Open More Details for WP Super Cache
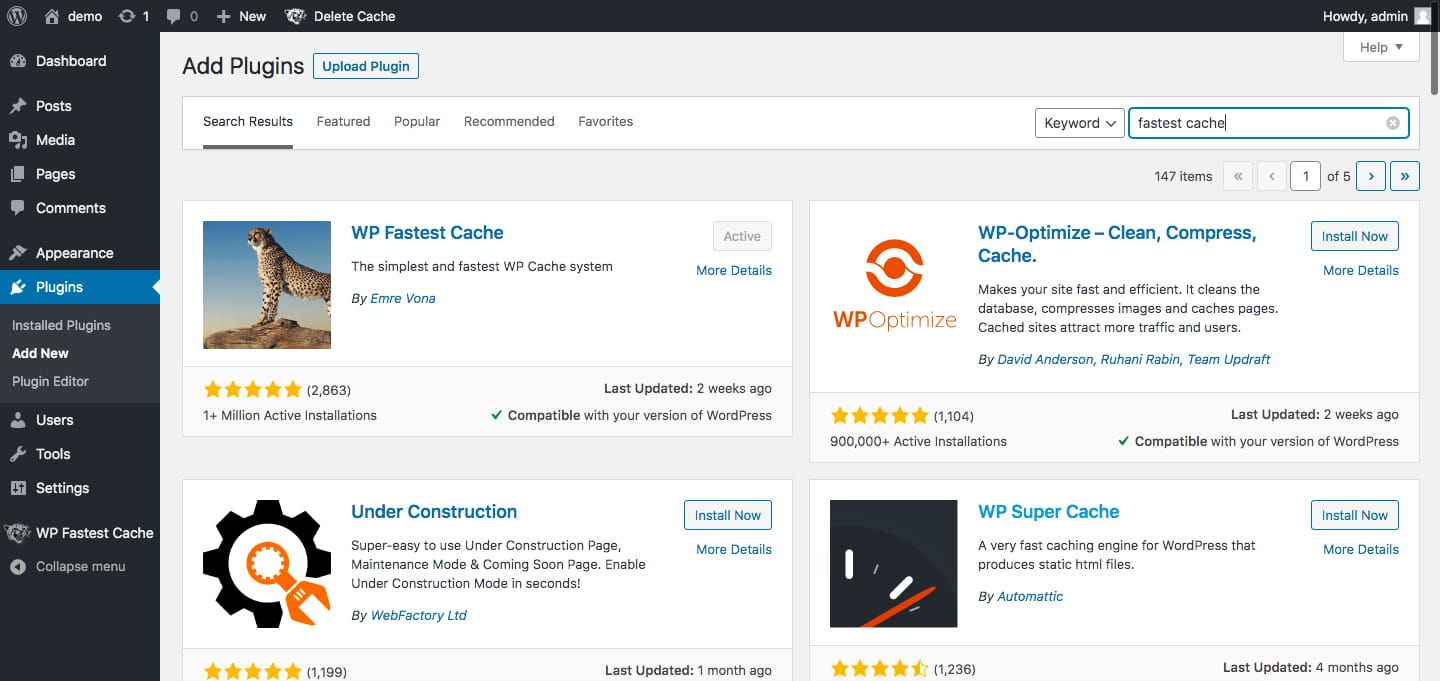 (x=1361, y=549)
